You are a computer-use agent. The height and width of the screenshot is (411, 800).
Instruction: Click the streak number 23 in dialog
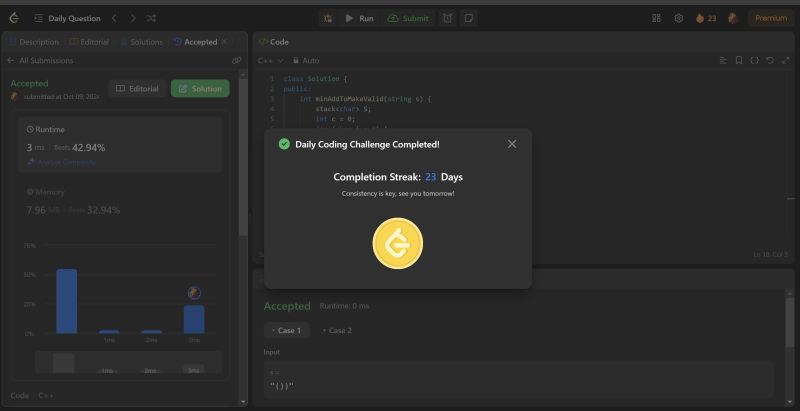tap(431, 177)
